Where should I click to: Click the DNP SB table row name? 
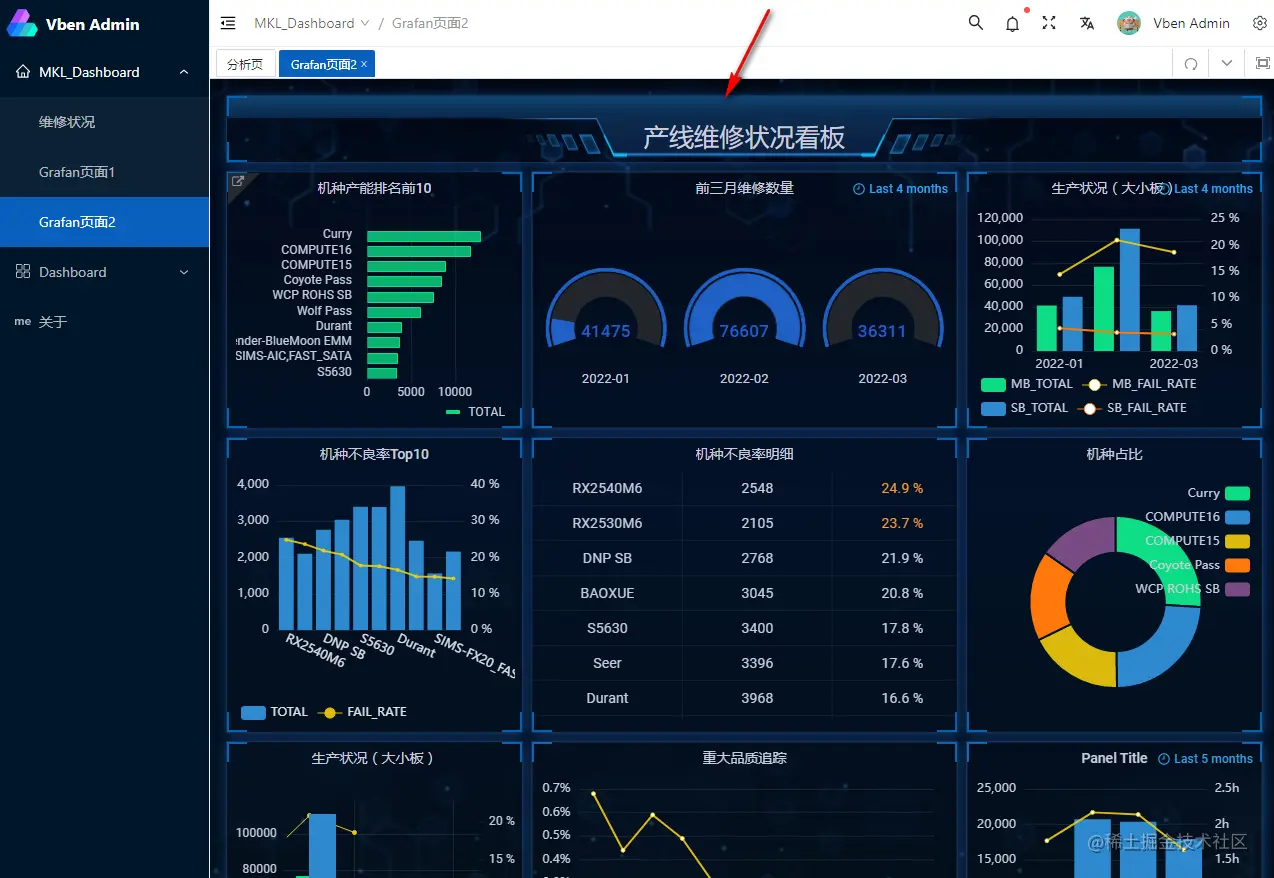click(607, 558)
